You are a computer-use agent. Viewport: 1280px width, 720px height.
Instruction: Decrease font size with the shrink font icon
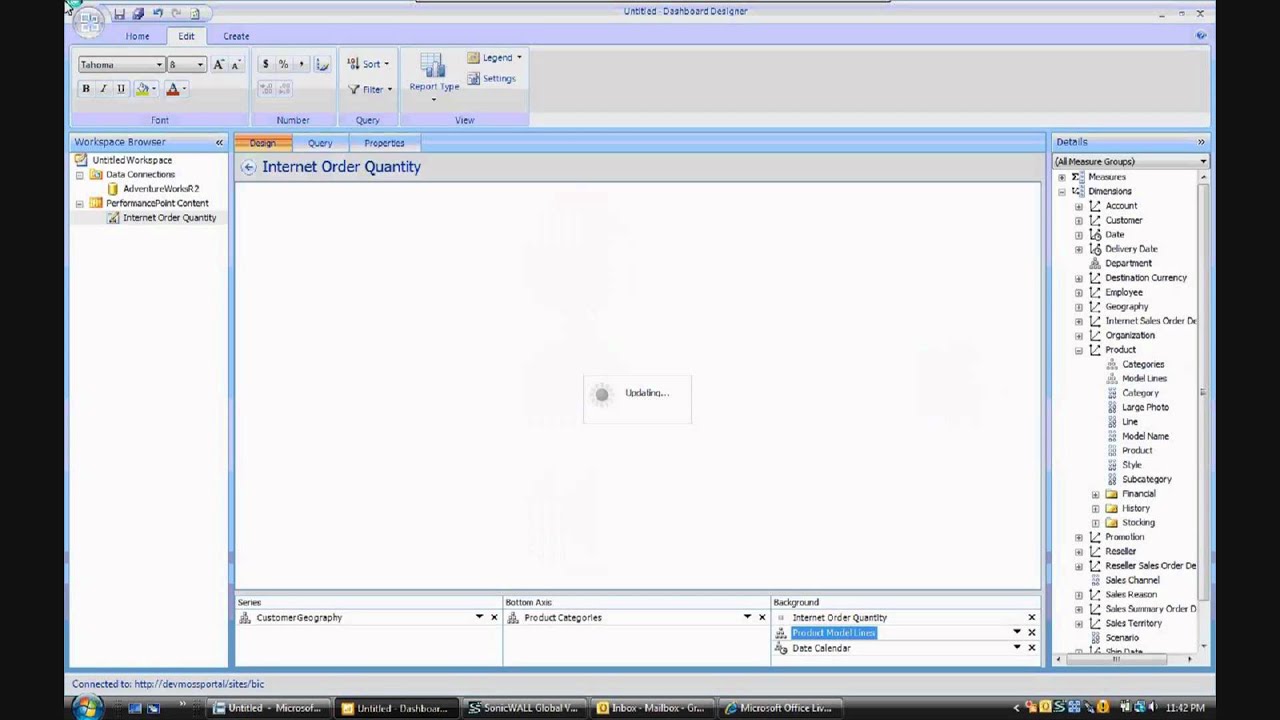pos(236,64)
